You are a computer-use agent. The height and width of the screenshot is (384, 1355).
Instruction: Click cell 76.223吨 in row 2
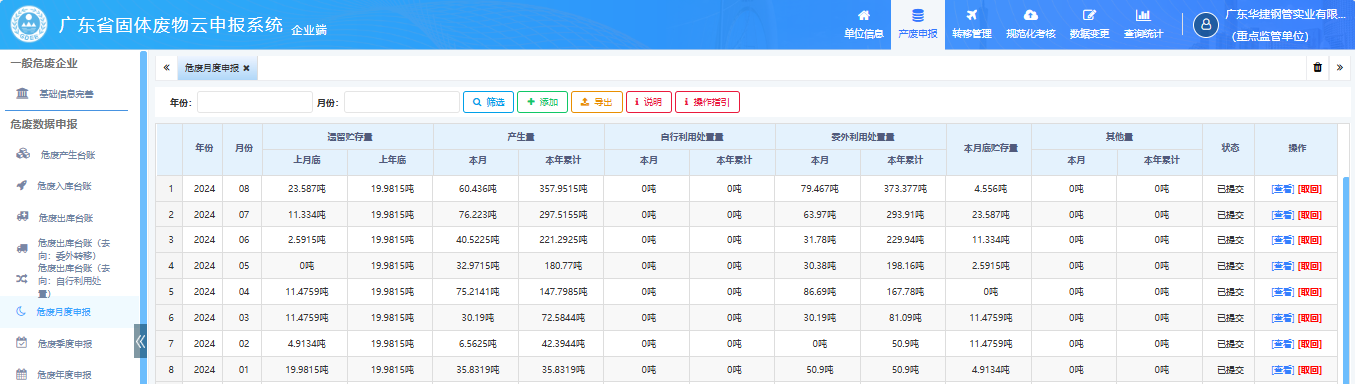(476, 214)
